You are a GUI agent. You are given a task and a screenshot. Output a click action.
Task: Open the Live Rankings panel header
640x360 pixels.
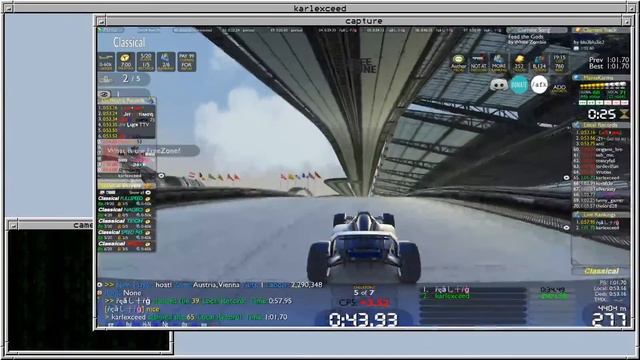coord(601,214)
